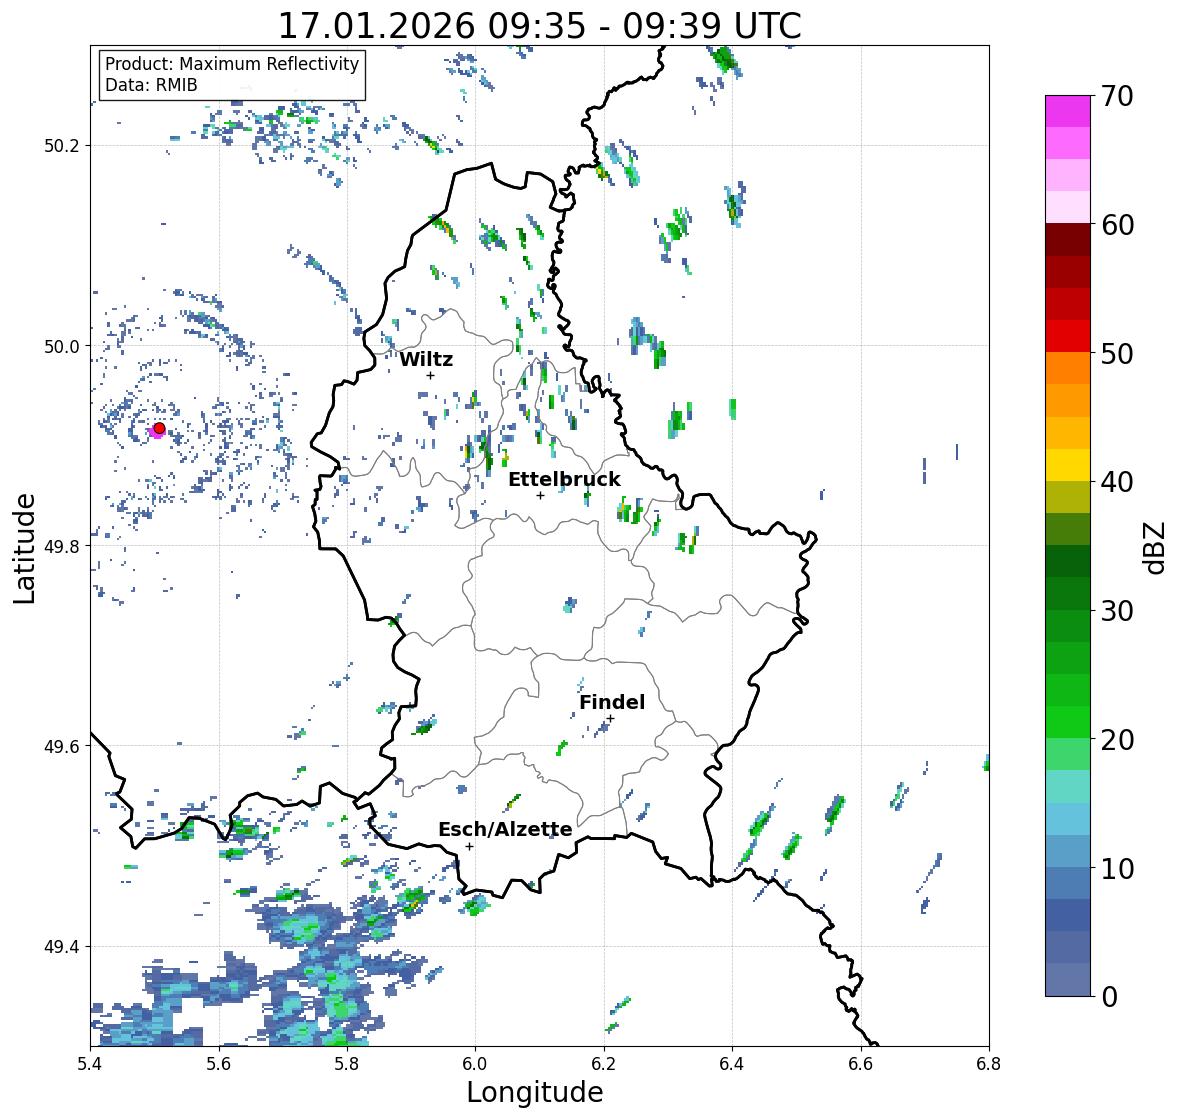
Task: Click the 6.4 longitude tick label
Action: 732,1064
